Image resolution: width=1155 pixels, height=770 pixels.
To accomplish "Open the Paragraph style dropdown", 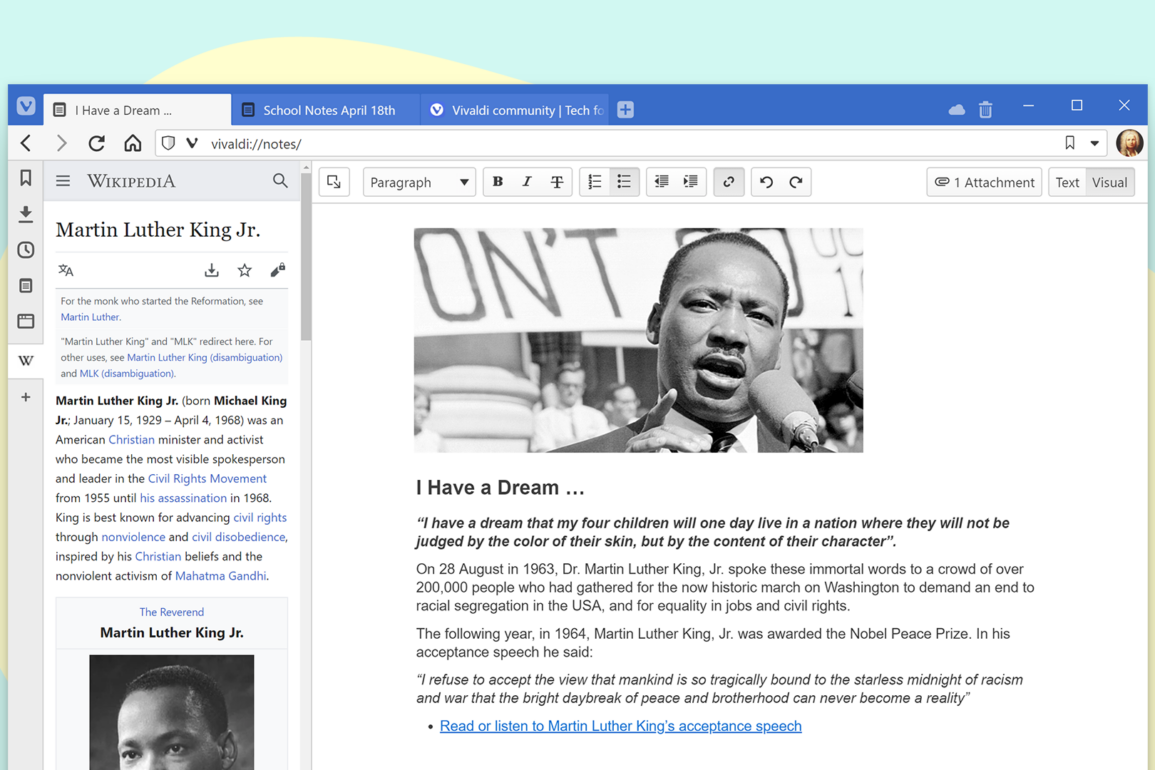I will (x=418, y=182).
